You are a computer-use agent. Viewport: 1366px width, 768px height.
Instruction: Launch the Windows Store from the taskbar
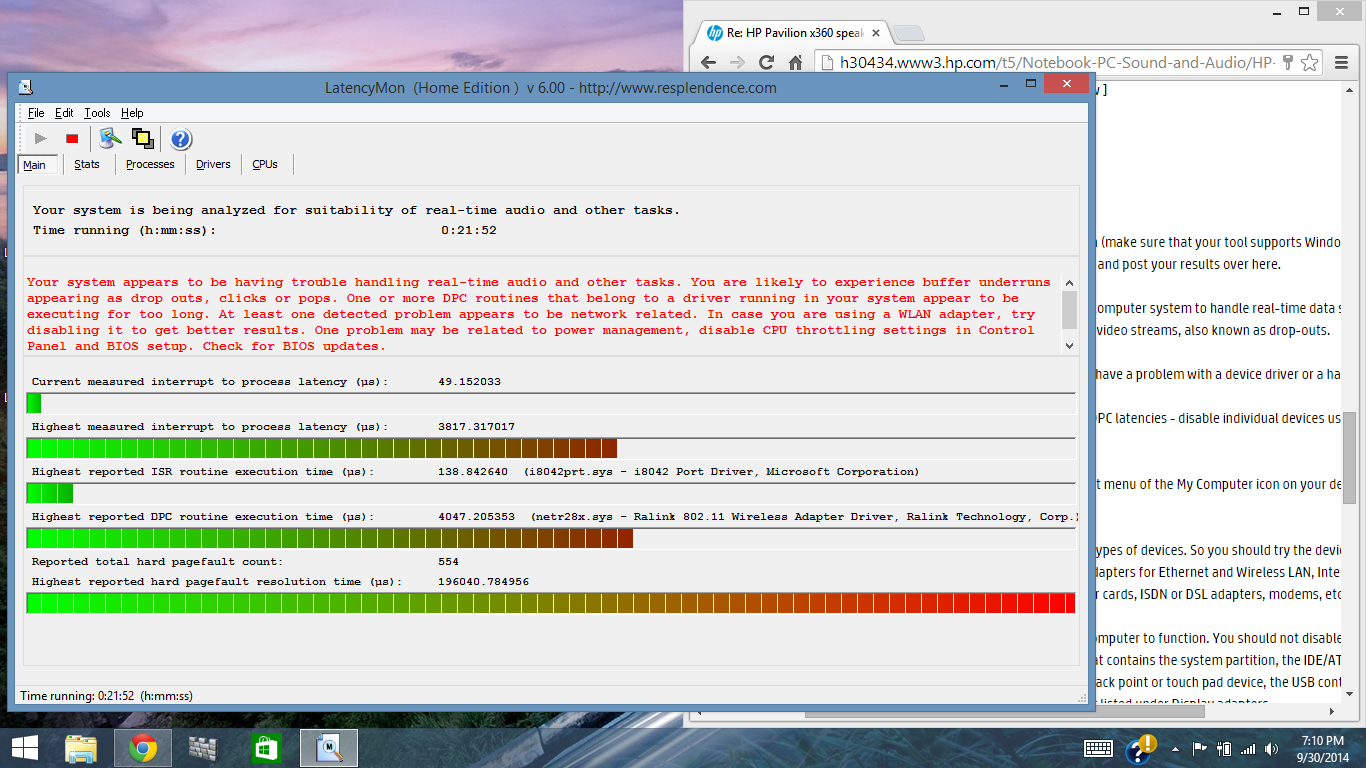(x=263, y=747)
